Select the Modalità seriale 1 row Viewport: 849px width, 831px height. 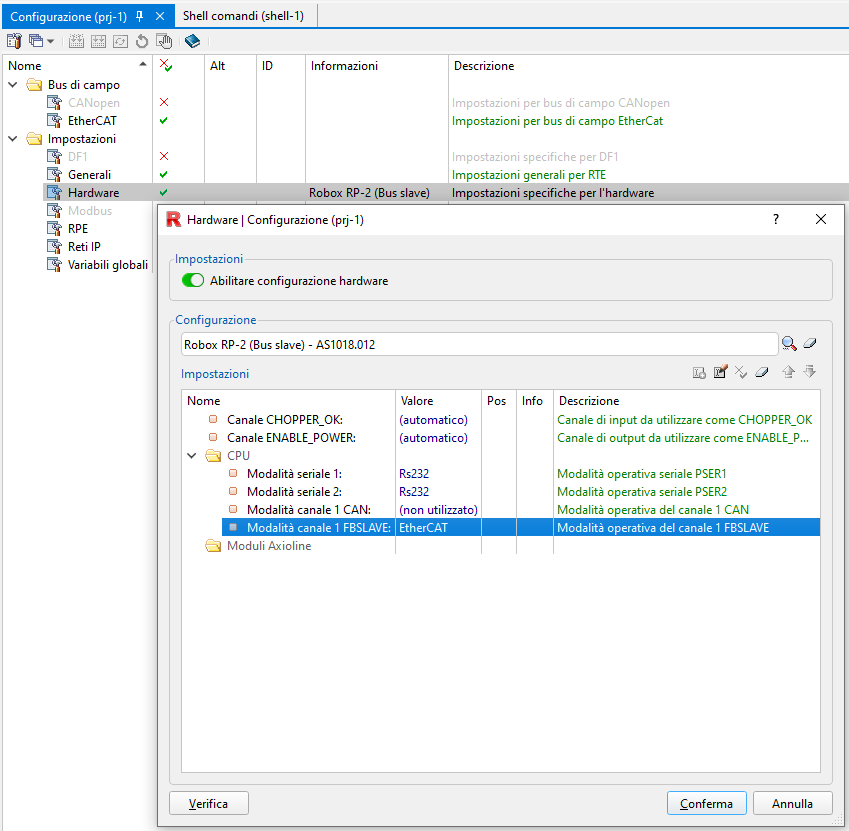point(501,474)
